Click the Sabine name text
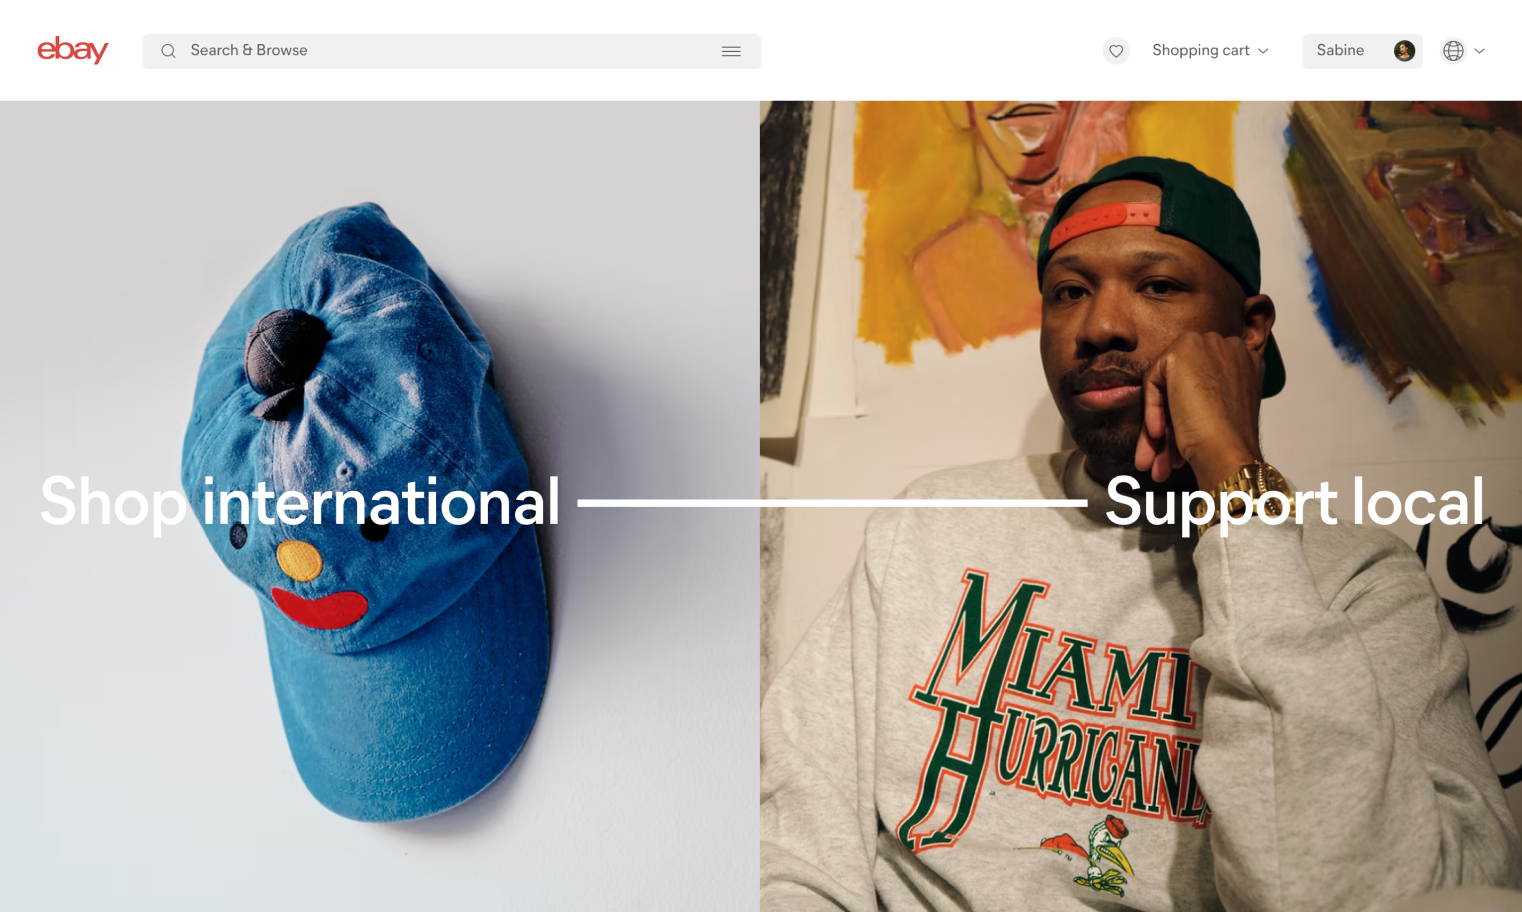 pos(1340,51)
